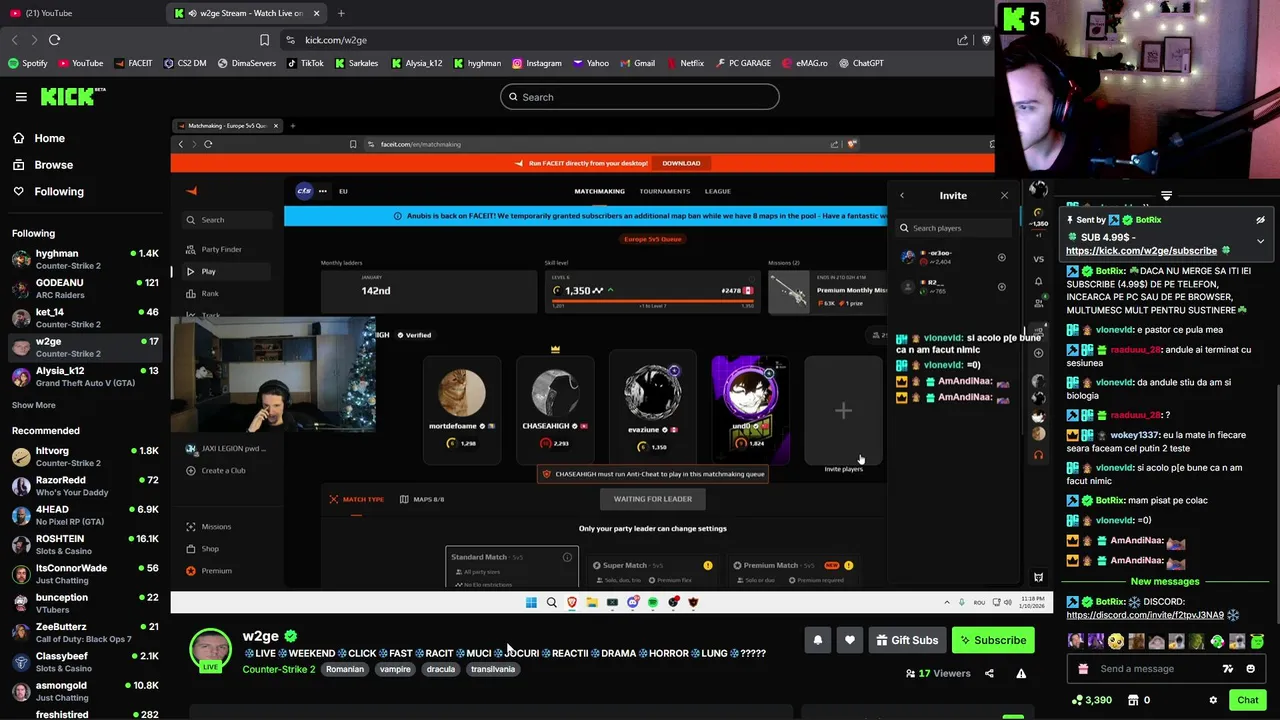Click the transilvania tag

pos(493,669)
